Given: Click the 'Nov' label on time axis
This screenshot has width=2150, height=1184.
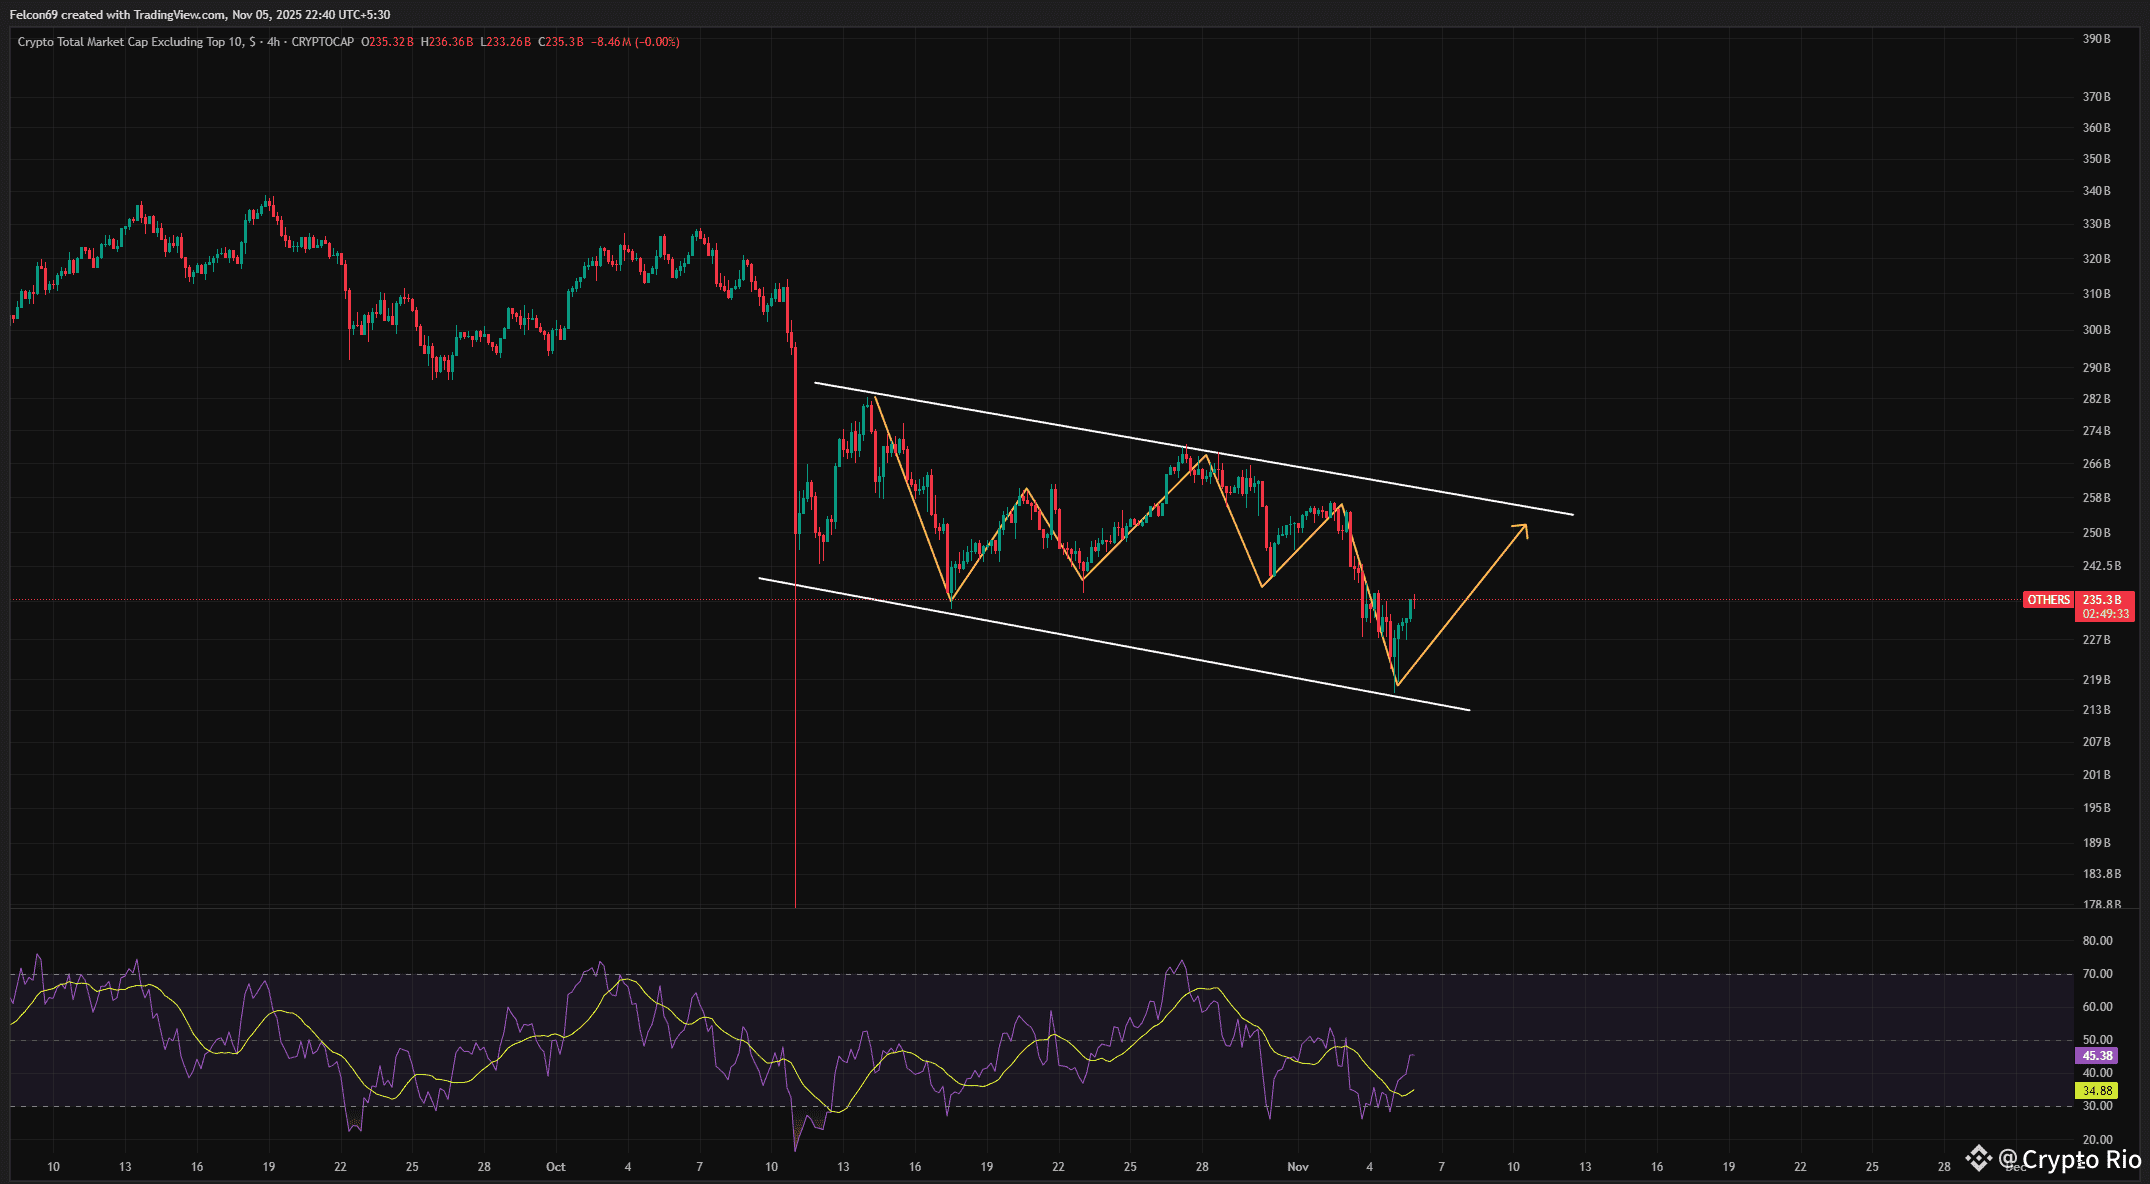Looking at the screenshot, I should 1298,1167.
